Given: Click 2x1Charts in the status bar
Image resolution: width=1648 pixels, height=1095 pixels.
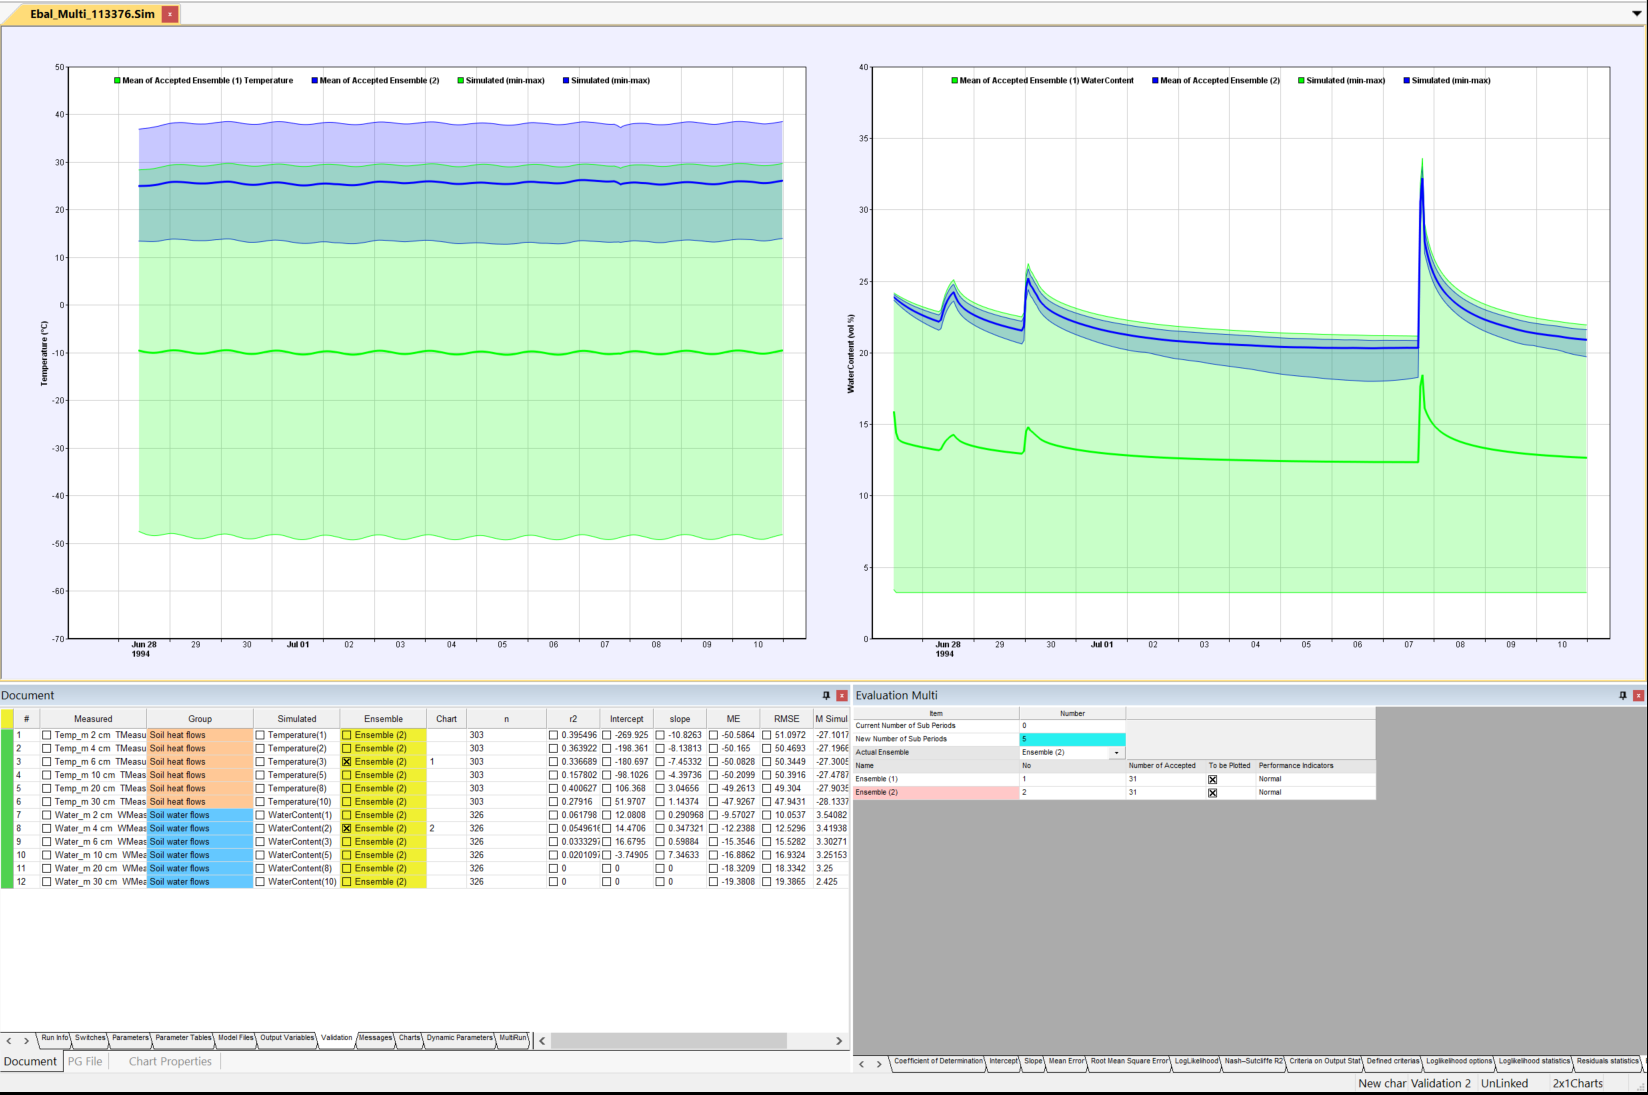Looking at the screenshot, I should [1577, 1084].
